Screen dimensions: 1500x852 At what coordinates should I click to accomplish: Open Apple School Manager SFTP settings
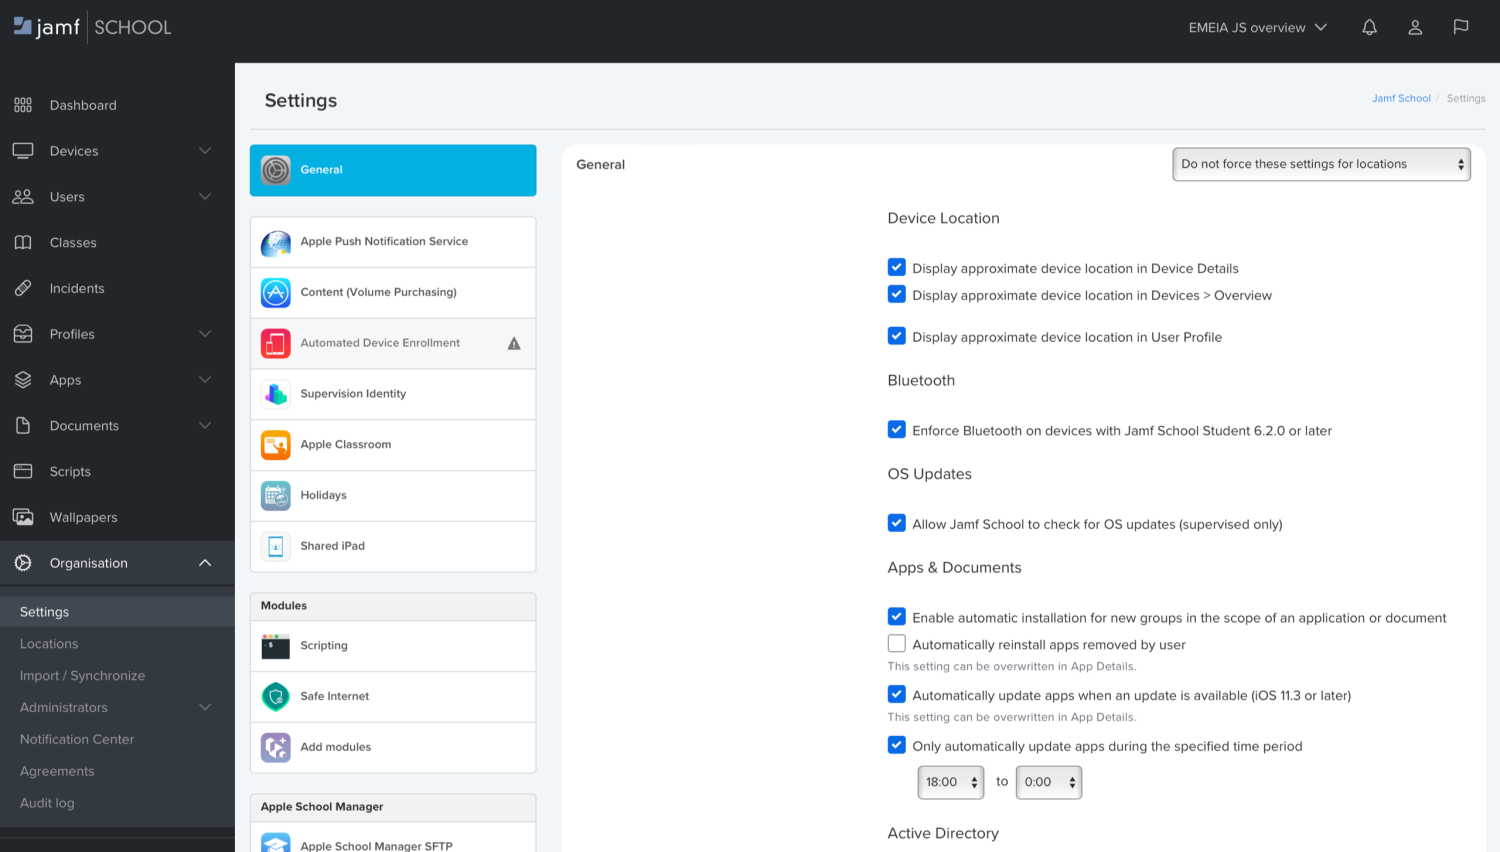click(x=393, y=838)
